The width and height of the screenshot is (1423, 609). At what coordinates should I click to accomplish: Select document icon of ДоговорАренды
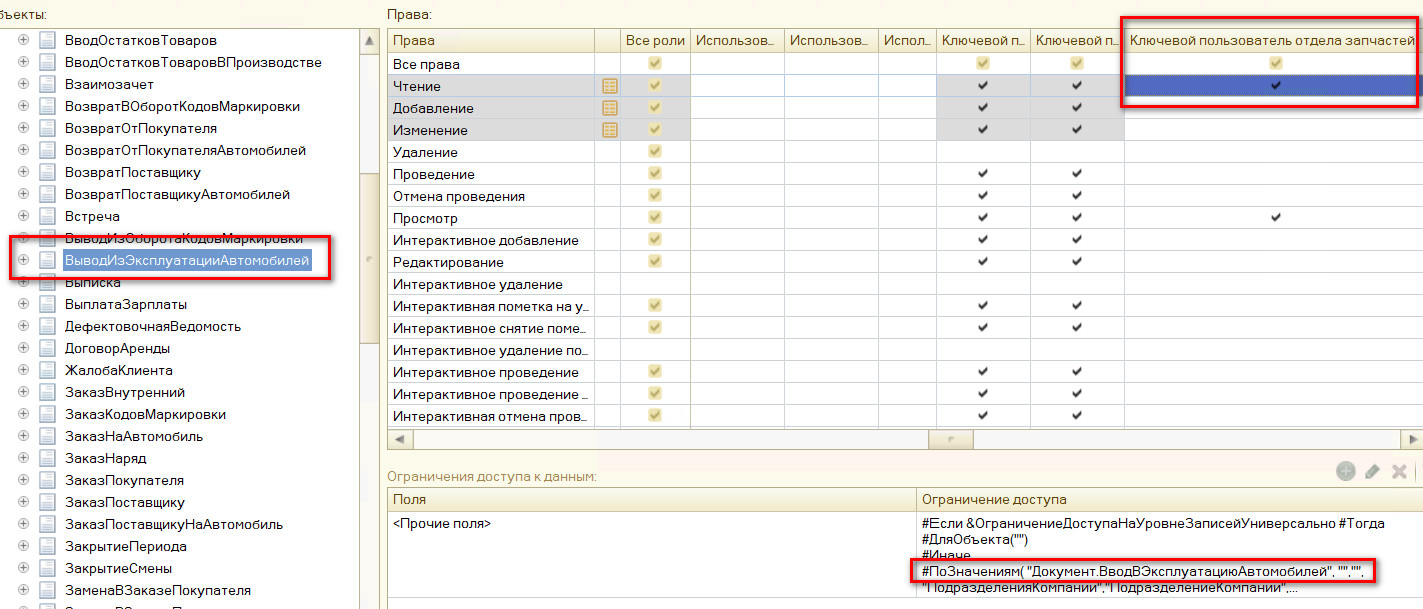coord(46,348)
